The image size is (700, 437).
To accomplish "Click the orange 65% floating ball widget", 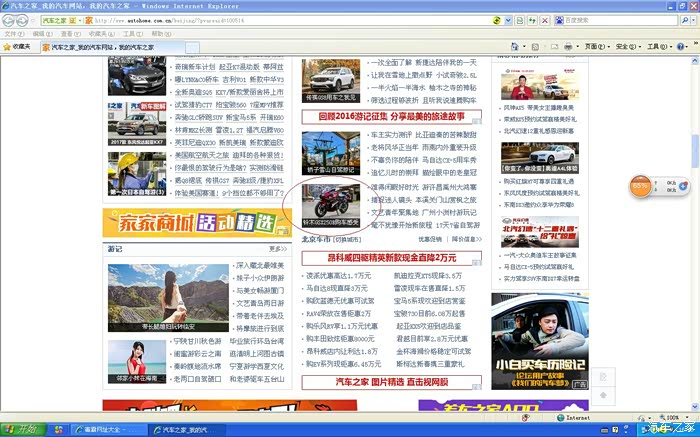I will click(x=640, y=186).
